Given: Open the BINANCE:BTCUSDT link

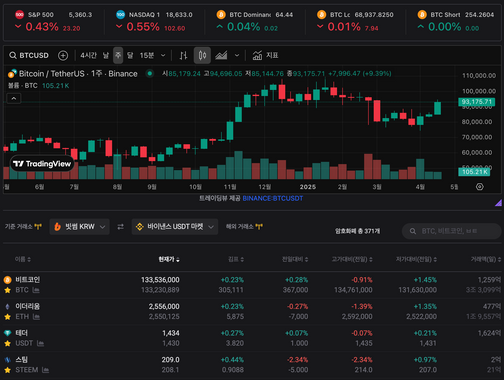Looking at the screenshot, I should 273,198.
